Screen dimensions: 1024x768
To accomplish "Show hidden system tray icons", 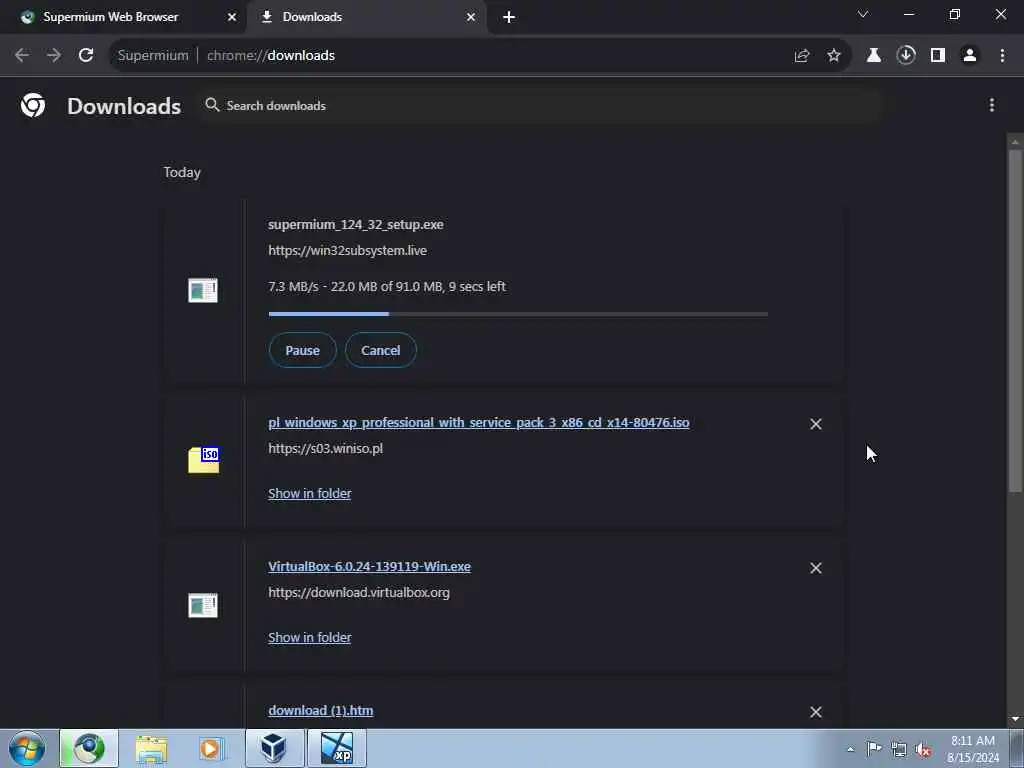I will click(850, 749).
